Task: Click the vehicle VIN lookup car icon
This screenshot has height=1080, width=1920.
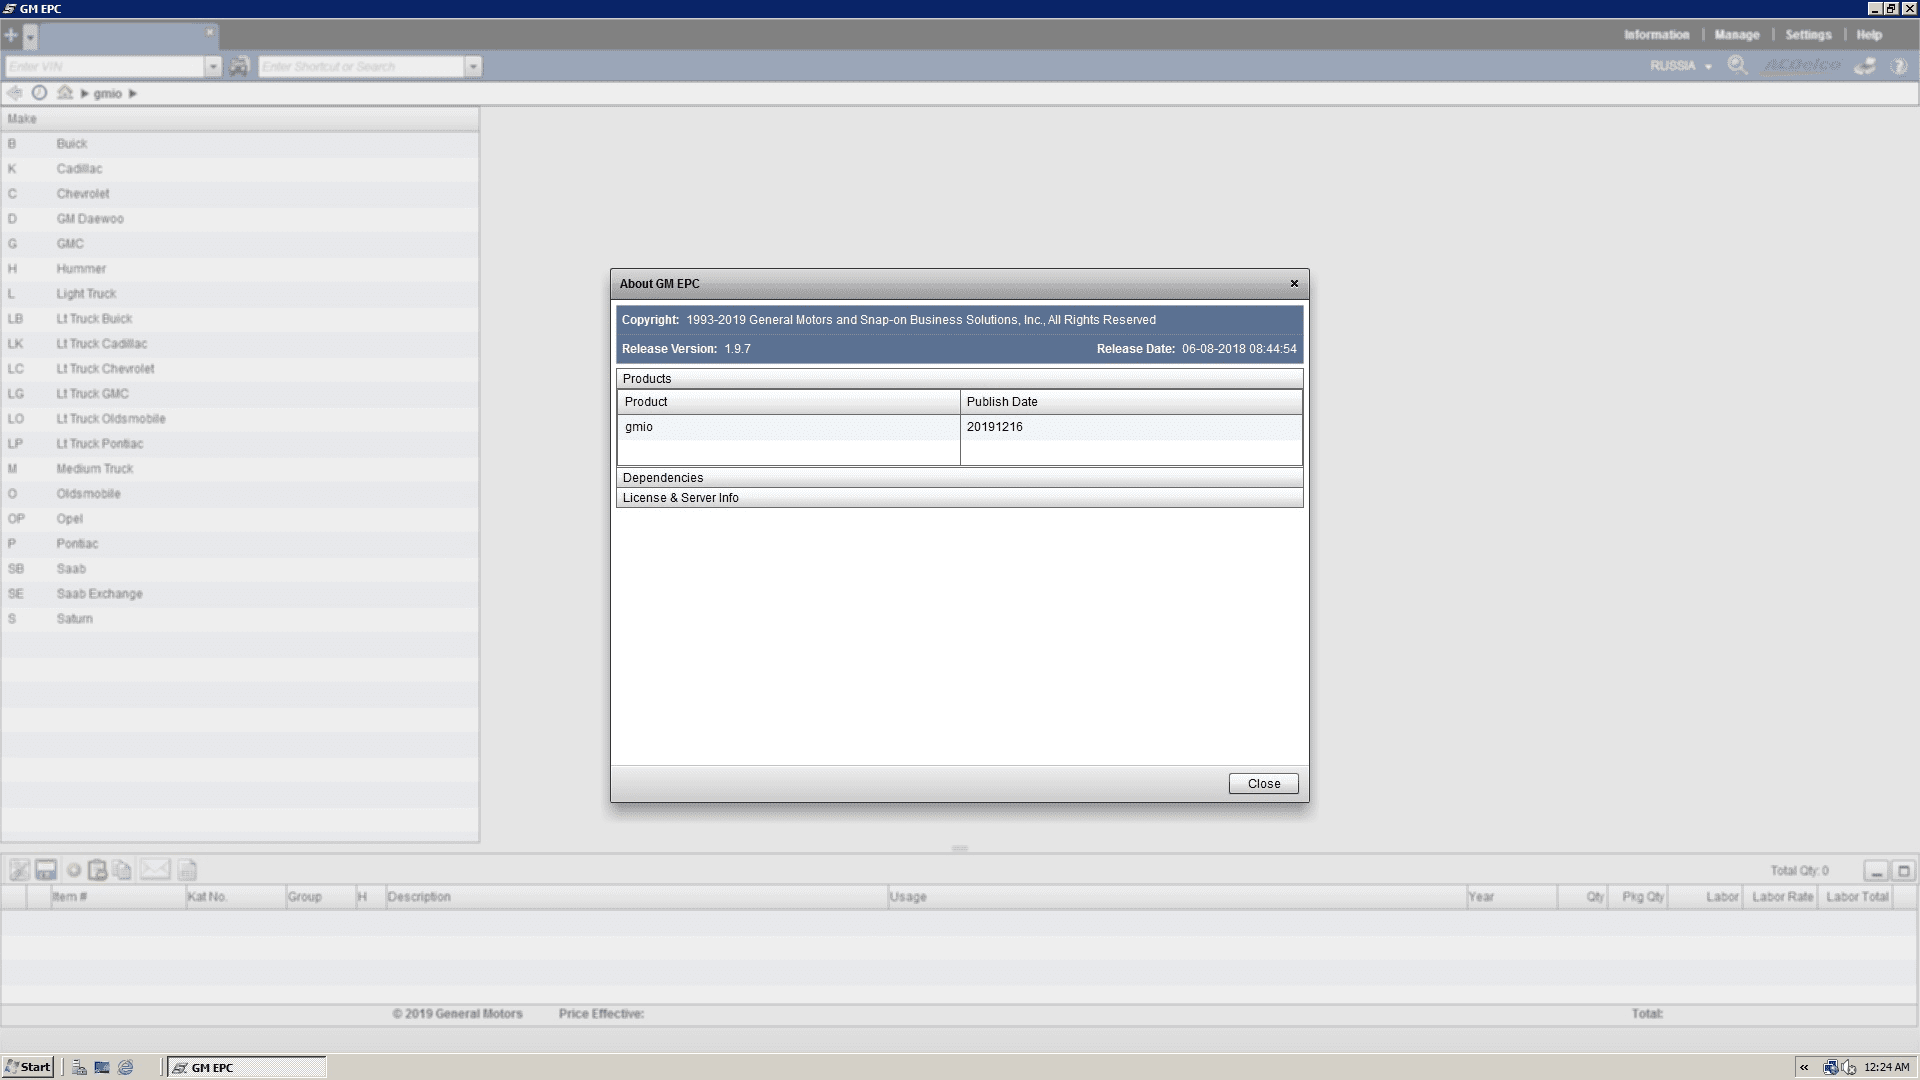Action: tap(238, 66)
